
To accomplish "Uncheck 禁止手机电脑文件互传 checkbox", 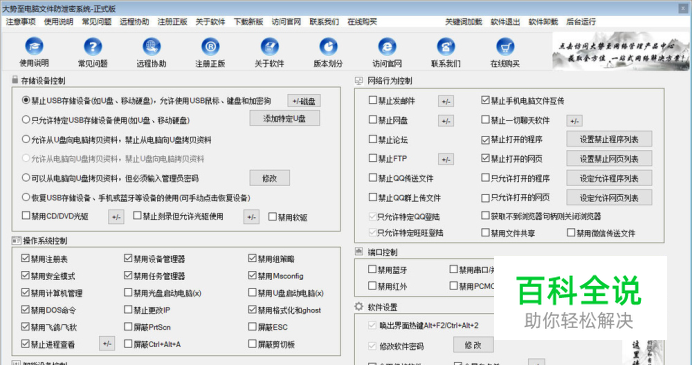I will (x=485, y=100).
